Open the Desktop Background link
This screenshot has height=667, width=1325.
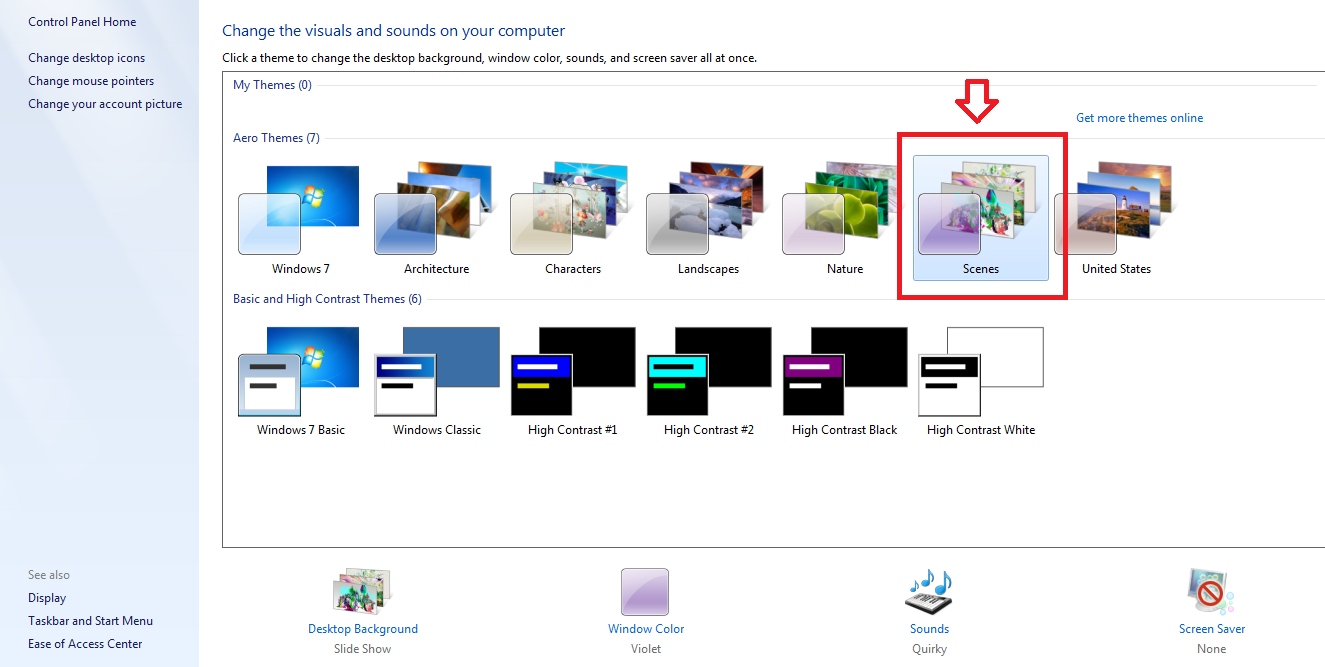(363, 629)
